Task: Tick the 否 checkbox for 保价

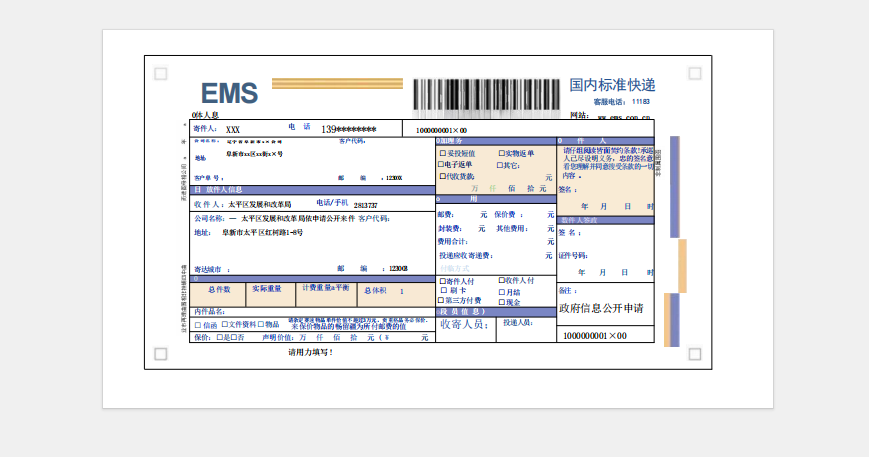Action: [234, 337]
